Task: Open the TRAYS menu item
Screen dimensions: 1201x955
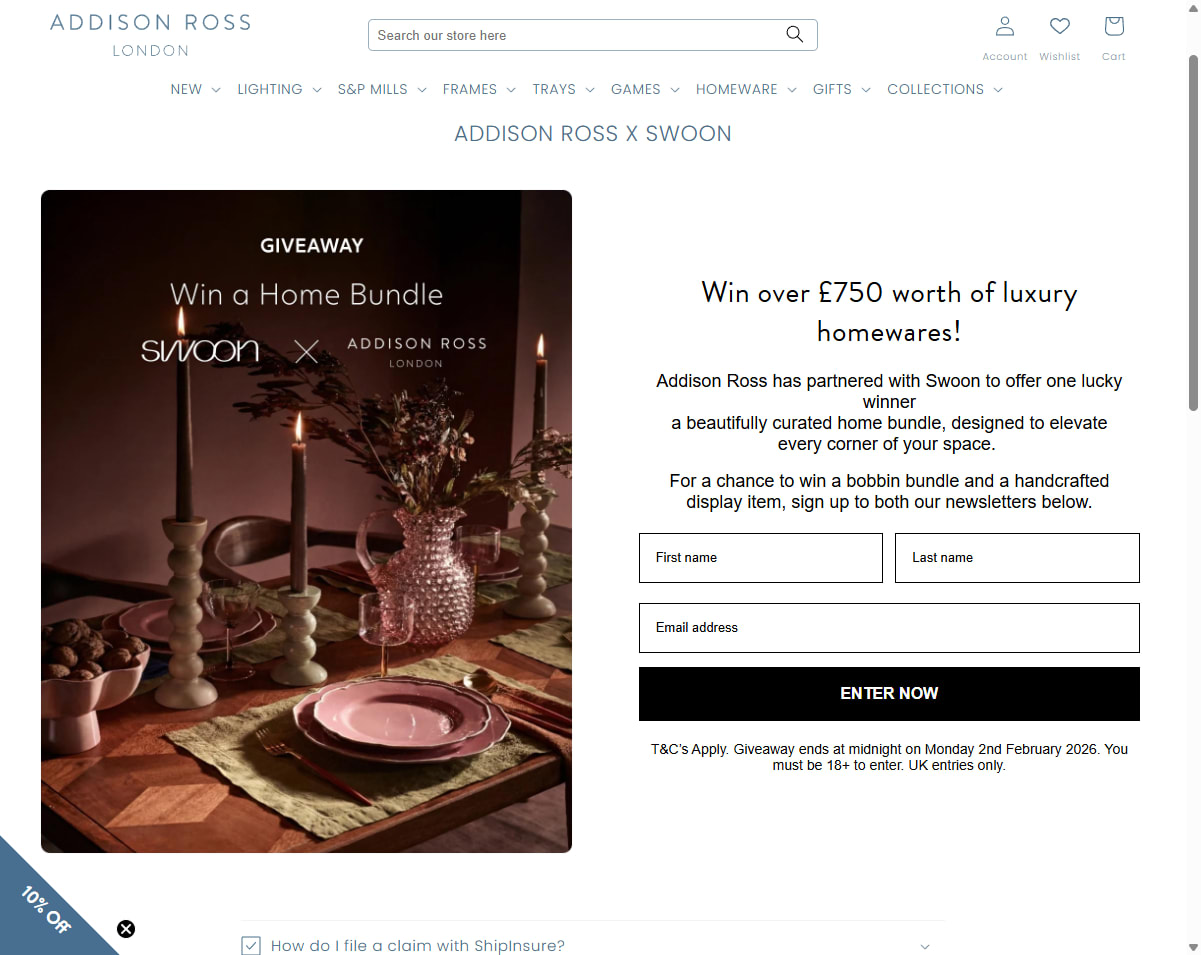Action: pyautogui.click(x=563, y=89)
